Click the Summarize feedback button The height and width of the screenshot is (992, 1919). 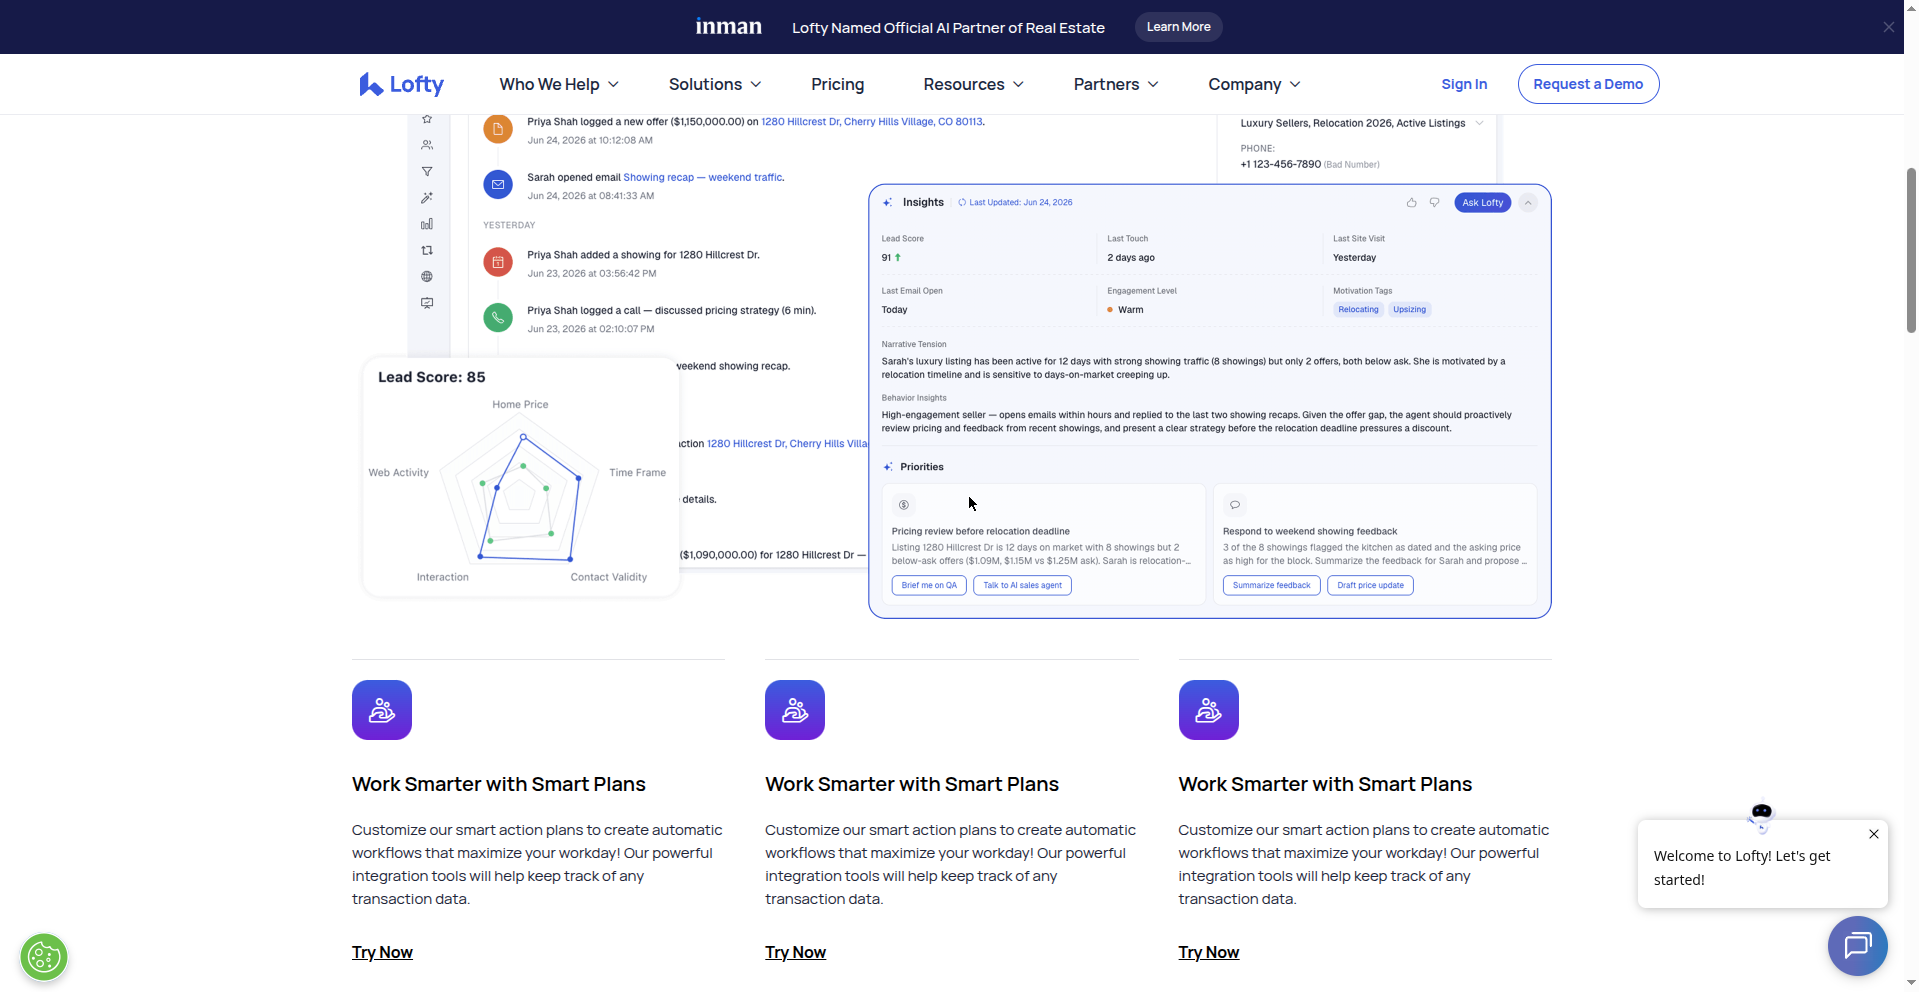1271,585
